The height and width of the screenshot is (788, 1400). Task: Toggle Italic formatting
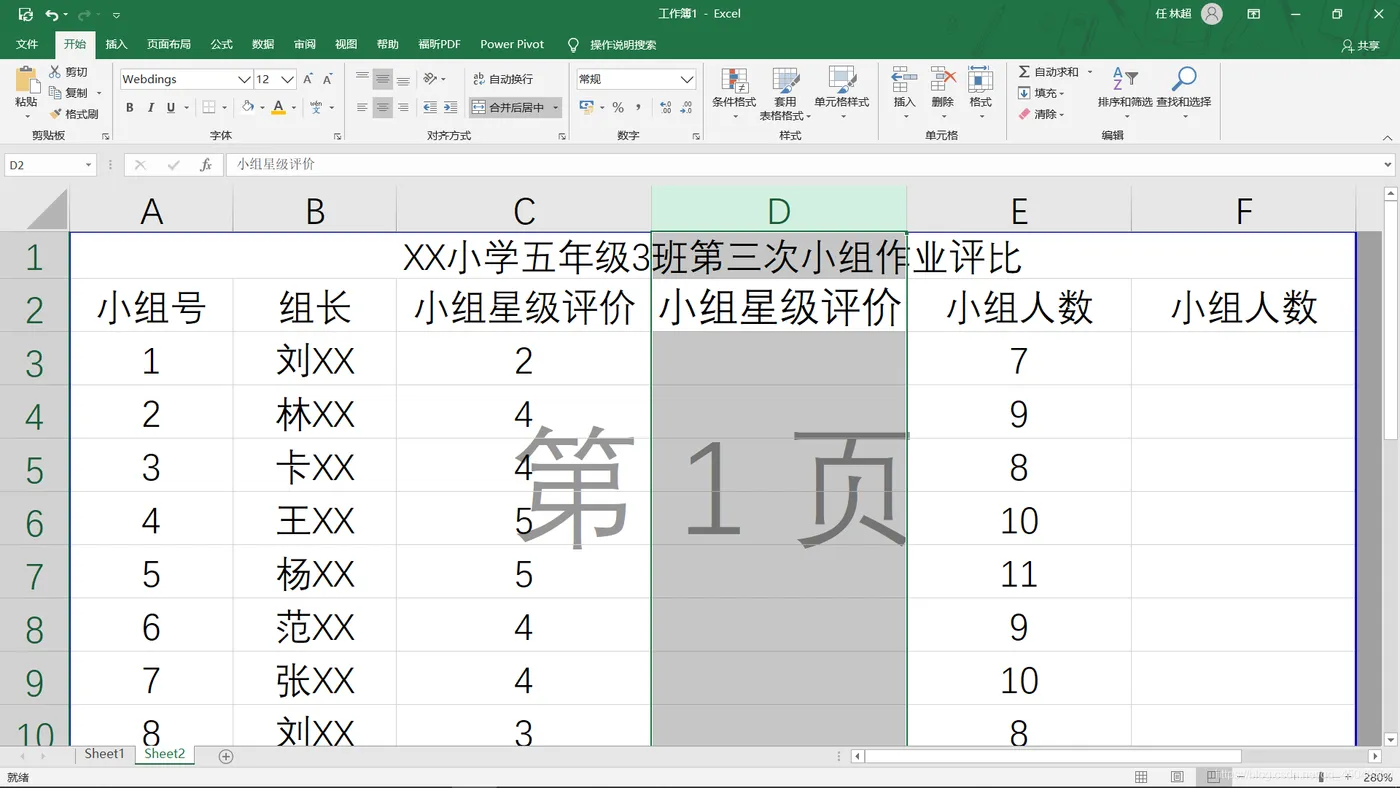pos(150,107)
